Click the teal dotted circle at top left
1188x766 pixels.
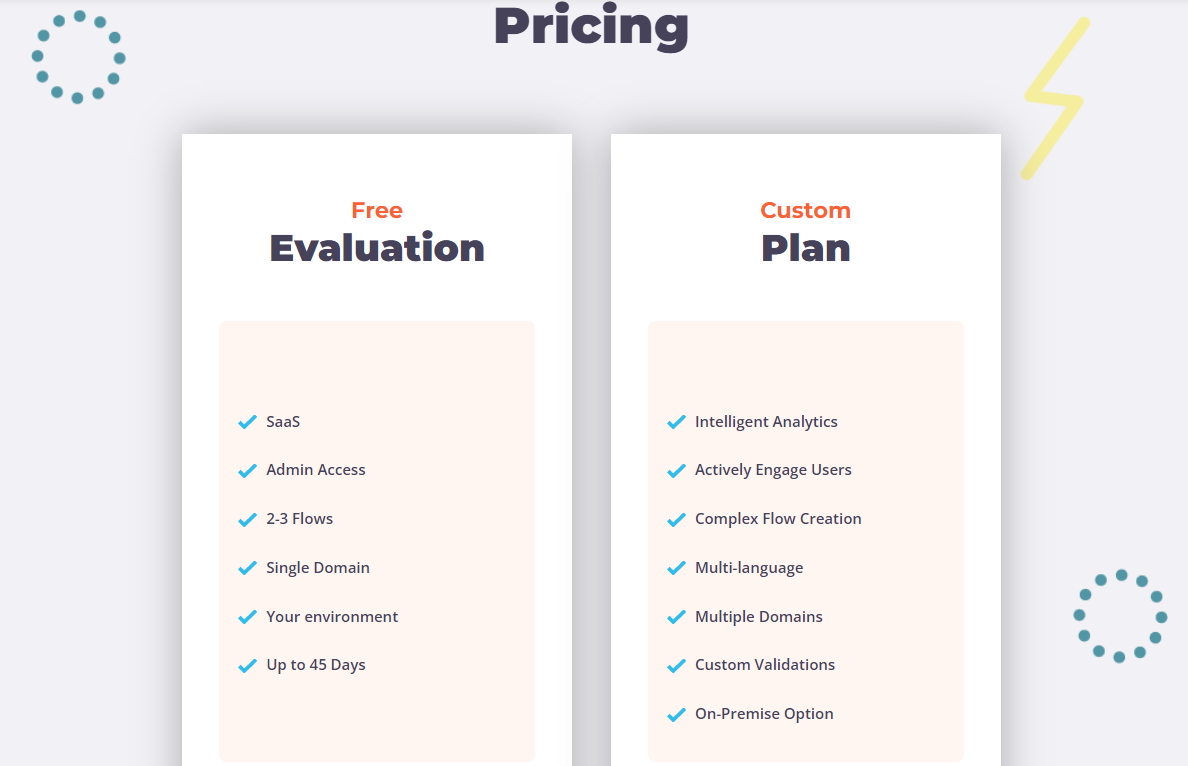click(78, 57)
